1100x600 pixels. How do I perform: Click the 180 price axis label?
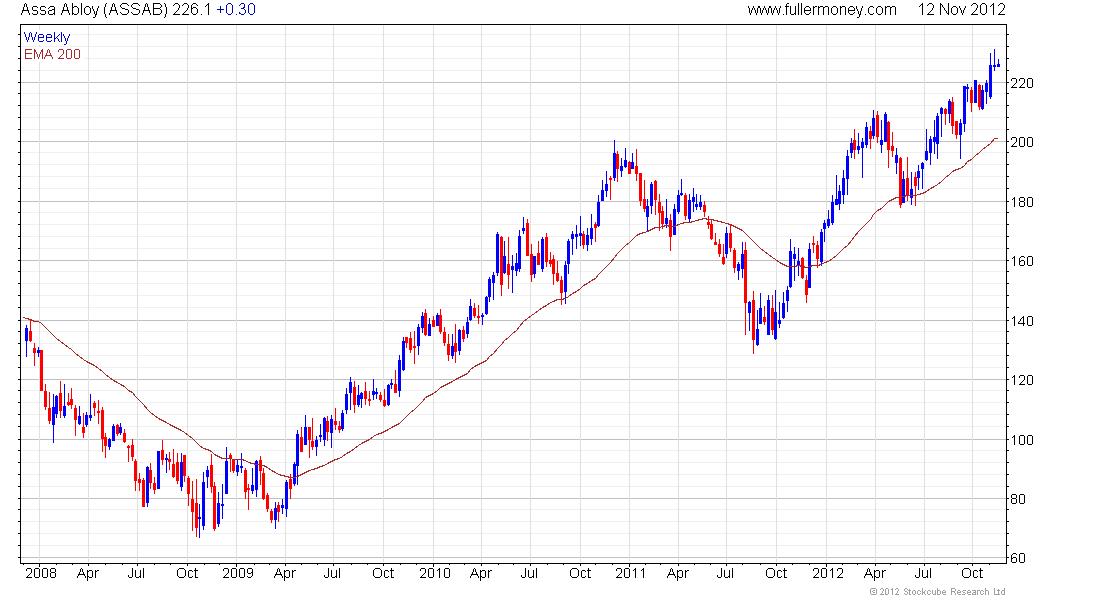pyautogui.click(x=1021, y=202)
